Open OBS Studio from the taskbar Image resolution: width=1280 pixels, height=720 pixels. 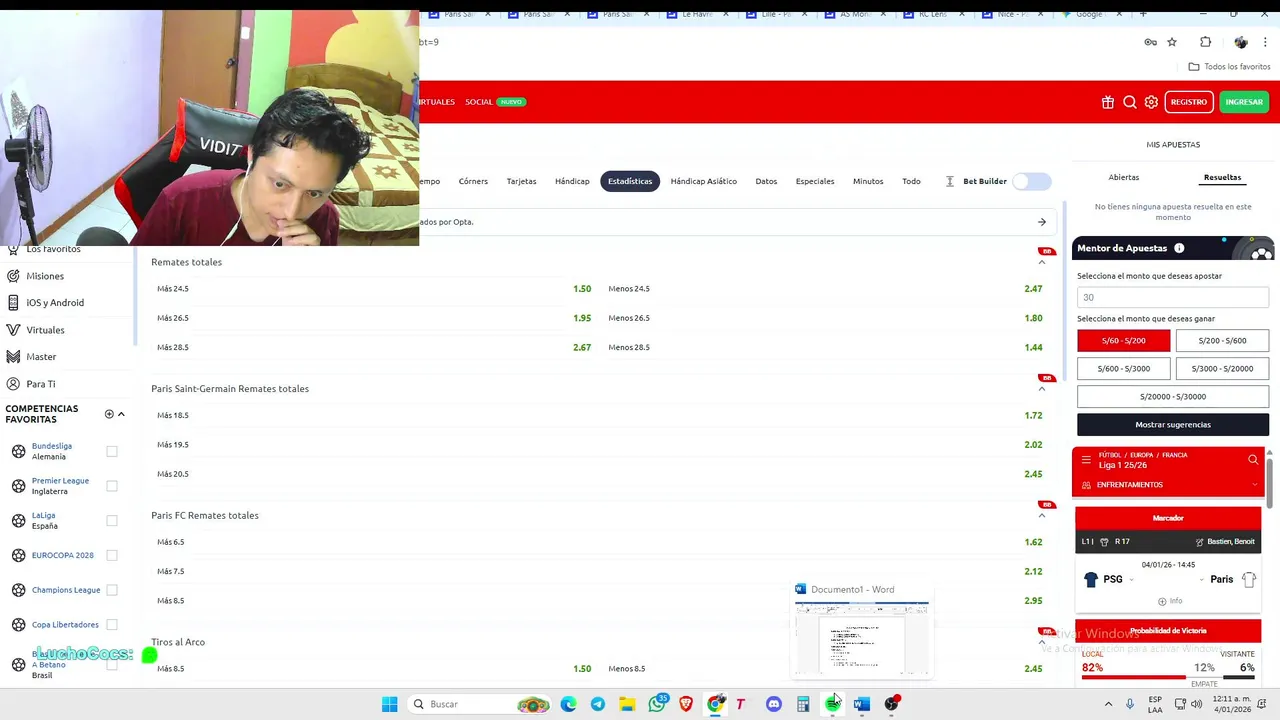coord(891,704)
